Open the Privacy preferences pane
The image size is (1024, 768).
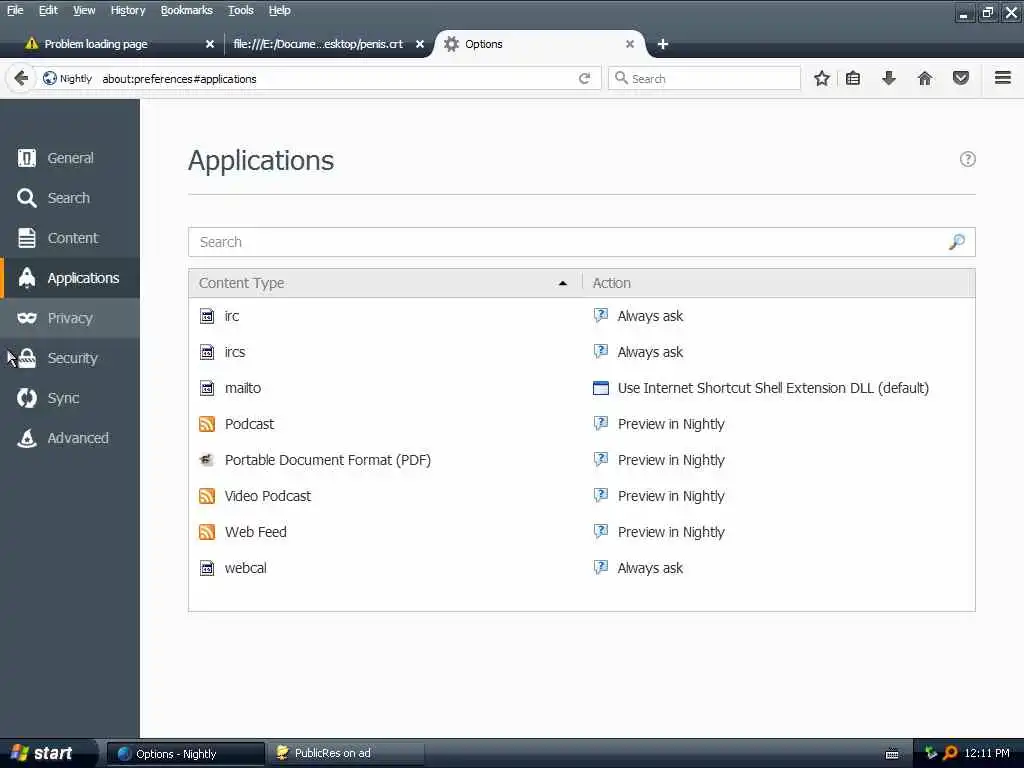tap(70, 318)
